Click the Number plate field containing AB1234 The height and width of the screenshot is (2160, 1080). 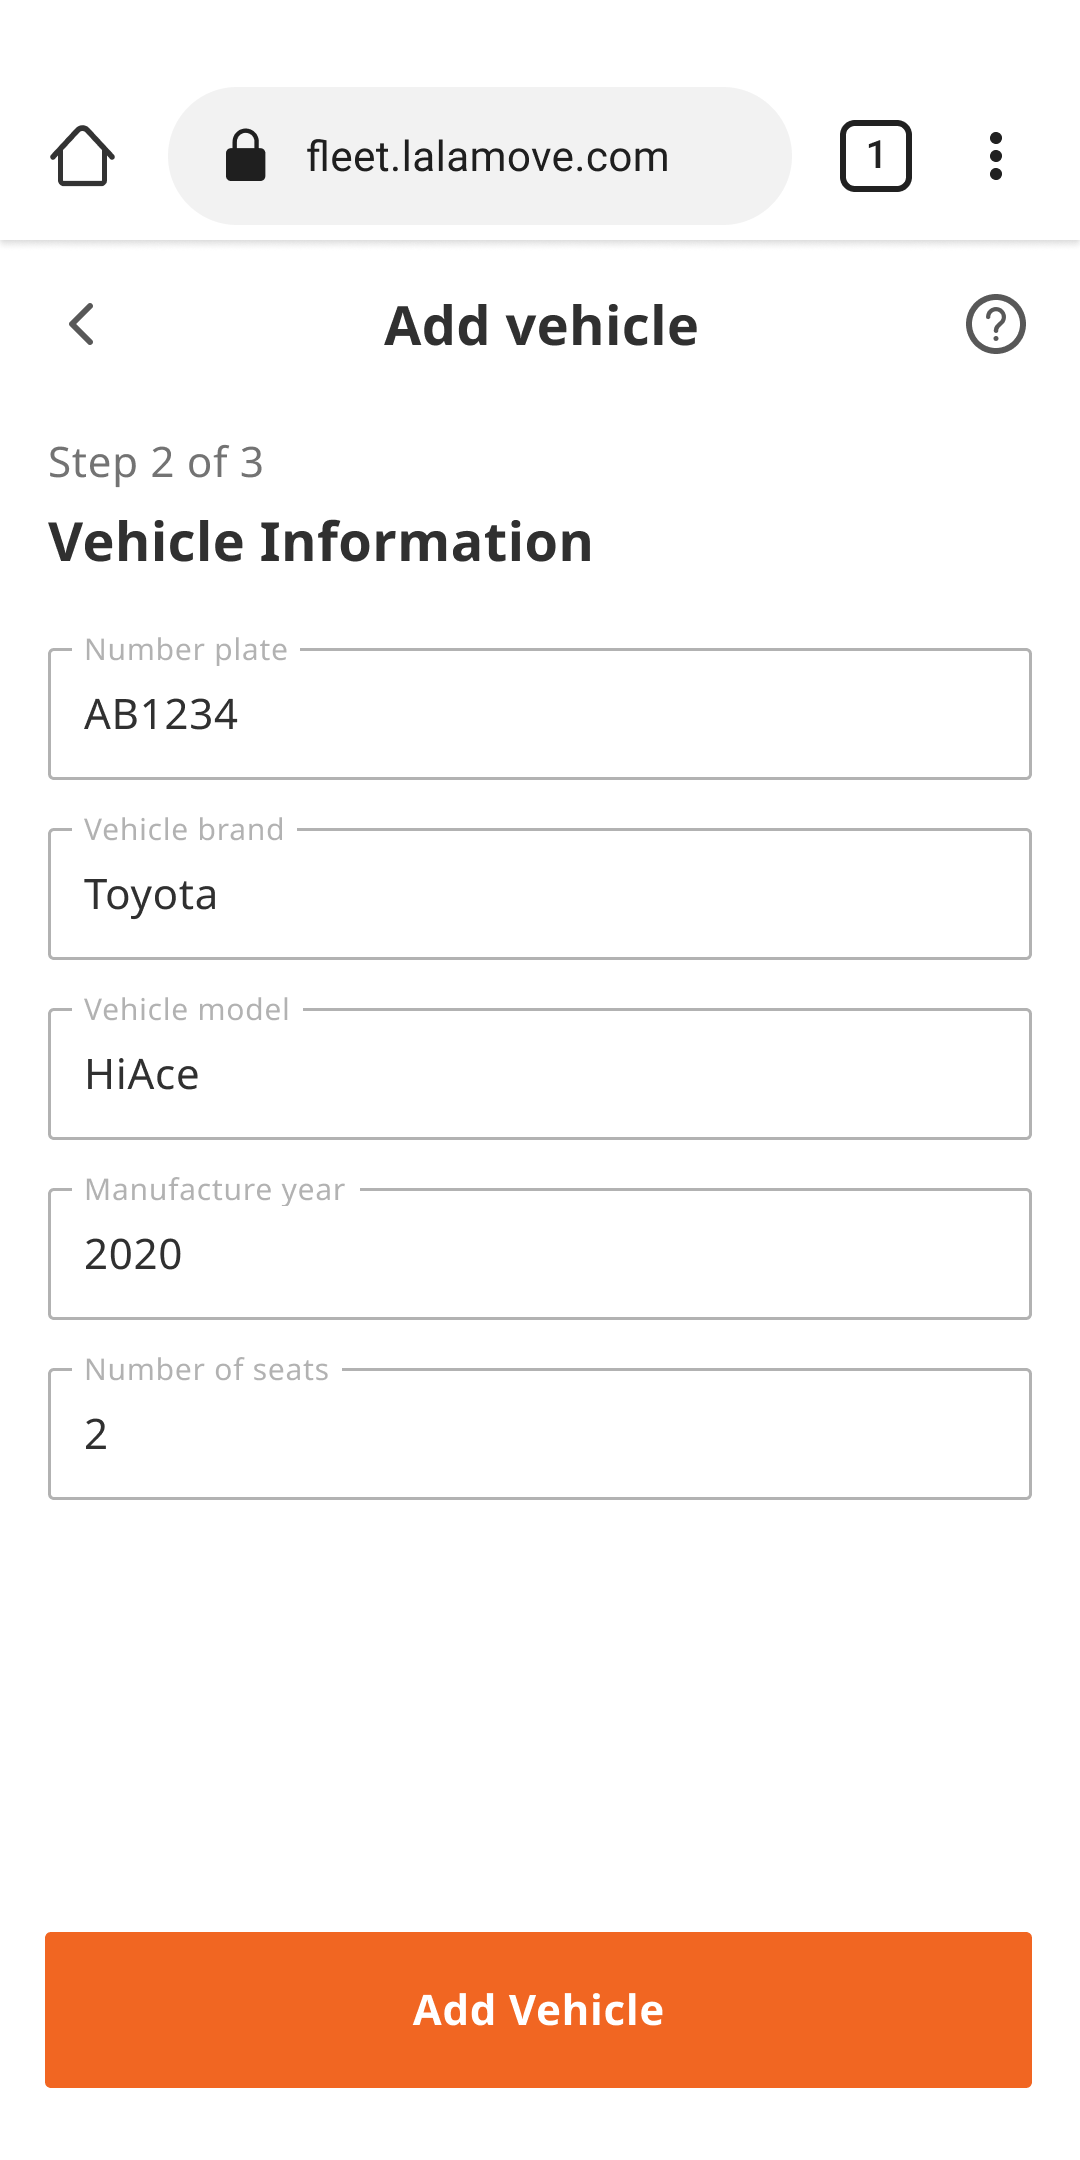(x=540, y=714)
